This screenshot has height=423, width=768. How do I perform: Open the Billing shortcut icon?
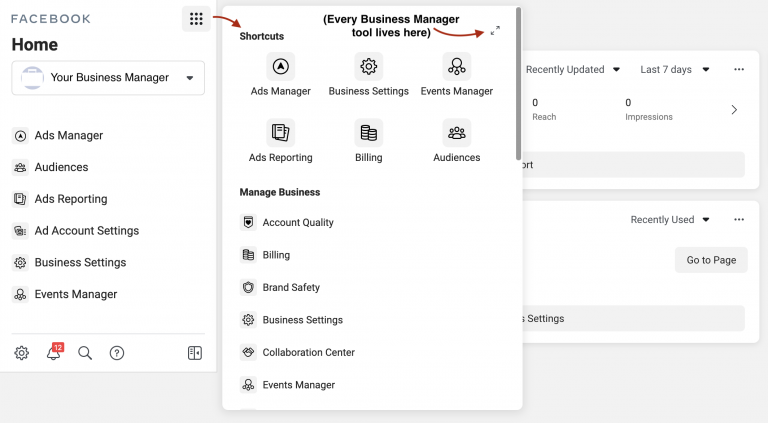tap(369, 133)
